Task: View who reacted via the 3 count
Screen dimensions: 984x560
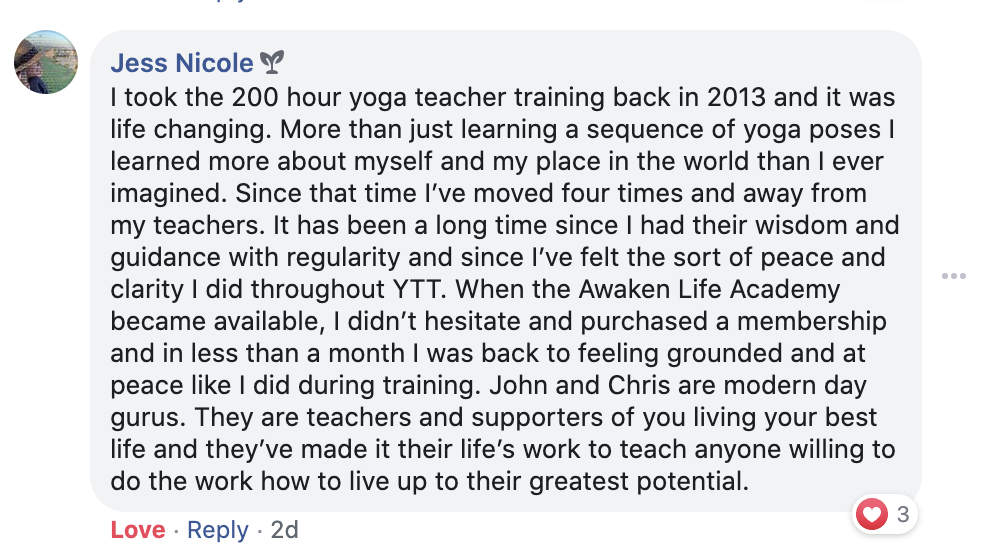Action: tap(903, 514)
